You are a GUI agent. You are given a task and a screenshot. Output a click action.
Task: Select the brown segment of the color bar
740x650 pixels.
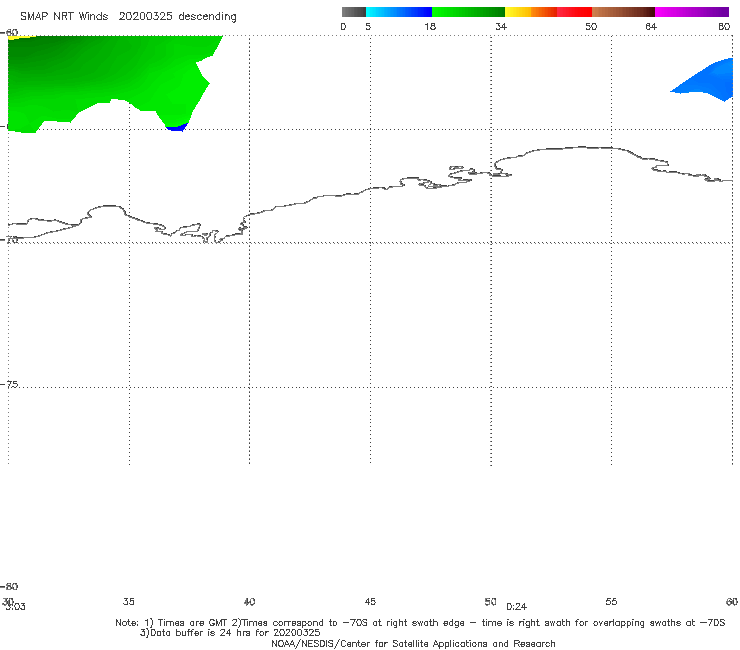click(x=623, y=12)
